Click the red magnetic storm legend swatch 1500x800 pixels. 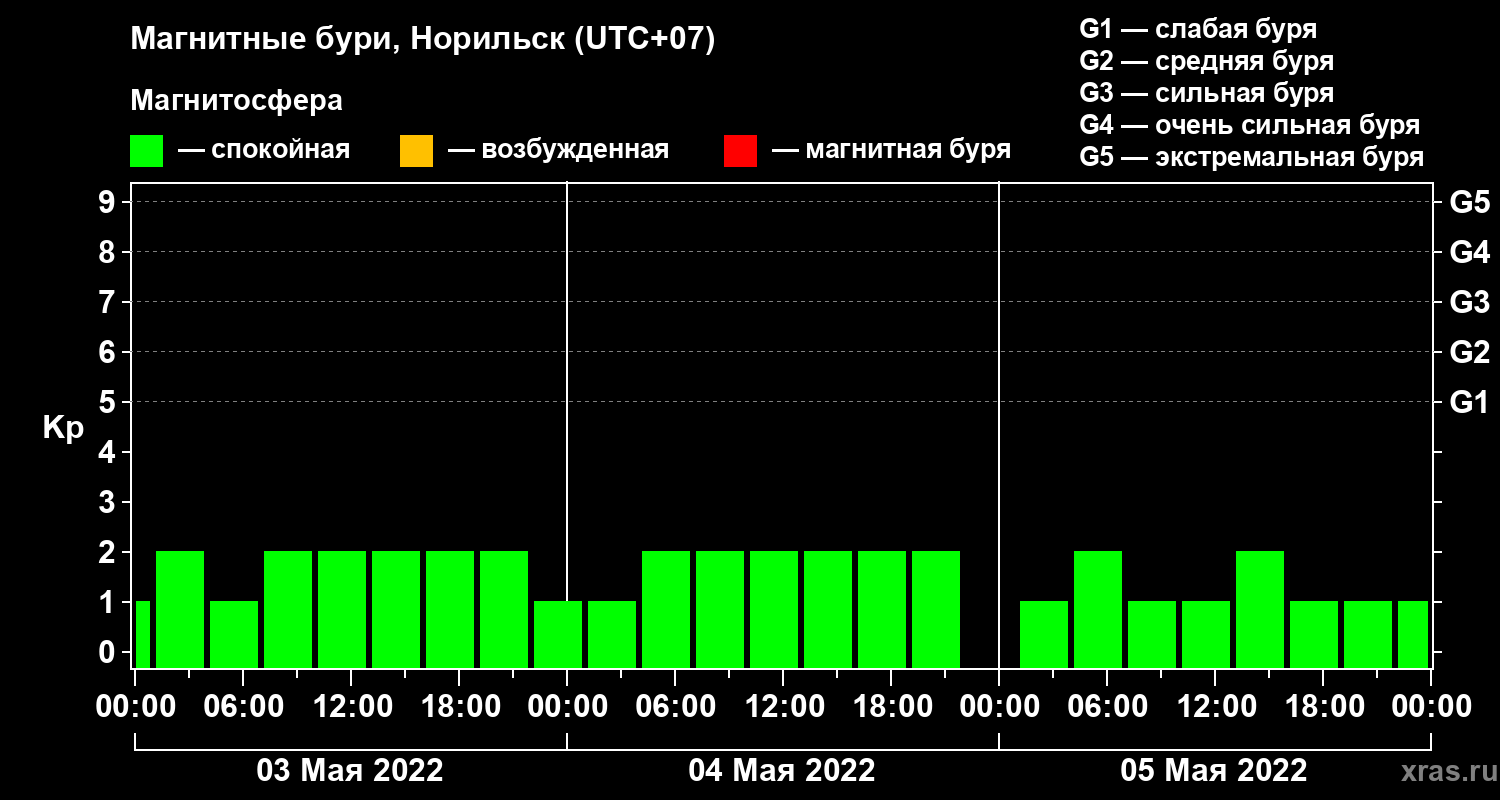tap(740, 150)
